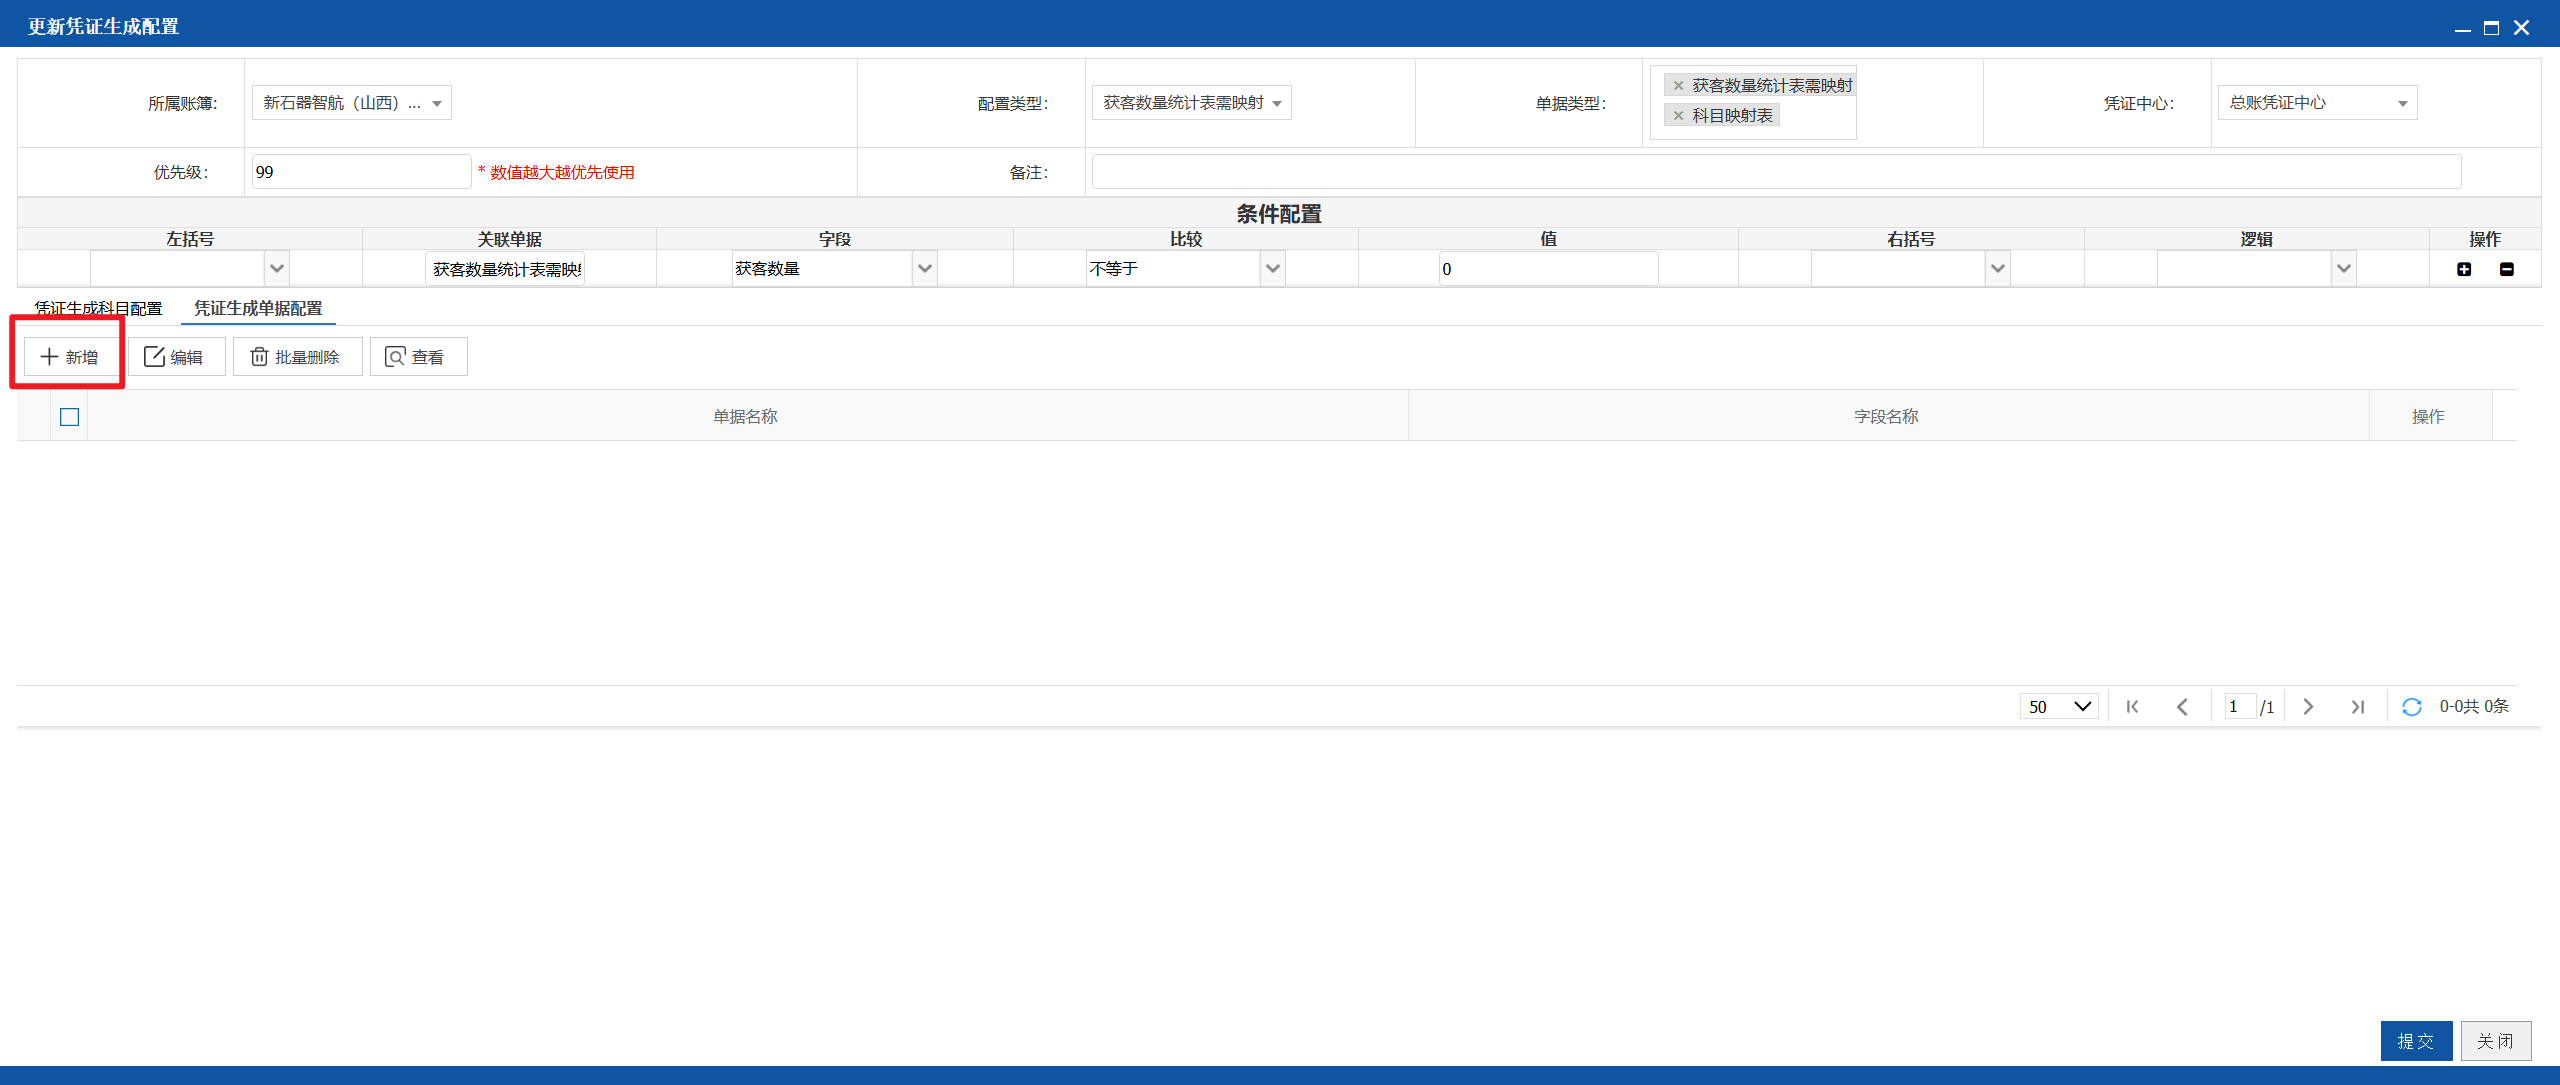Click the 批量删除 button

pos(297,357)
